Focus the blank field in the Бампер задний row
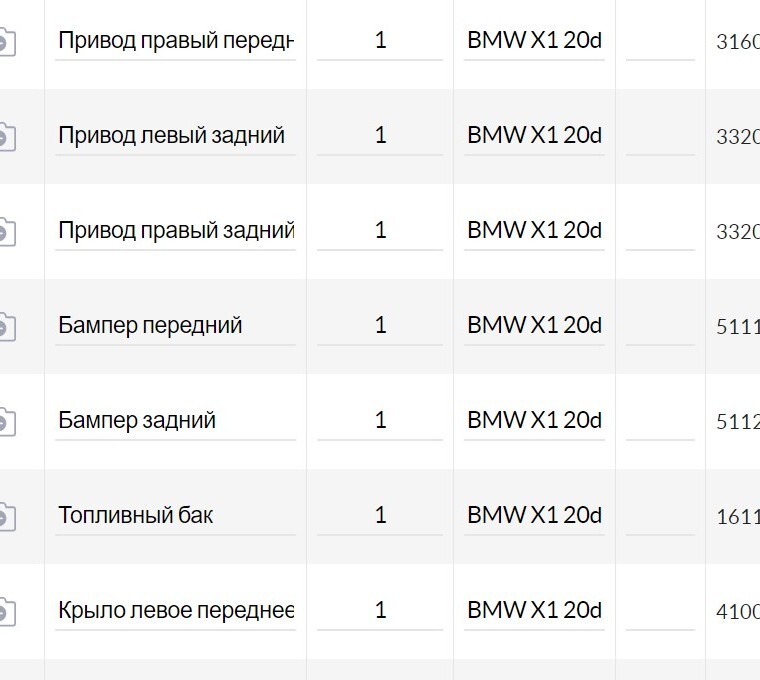Screen dimensions: 760x680 660,421
